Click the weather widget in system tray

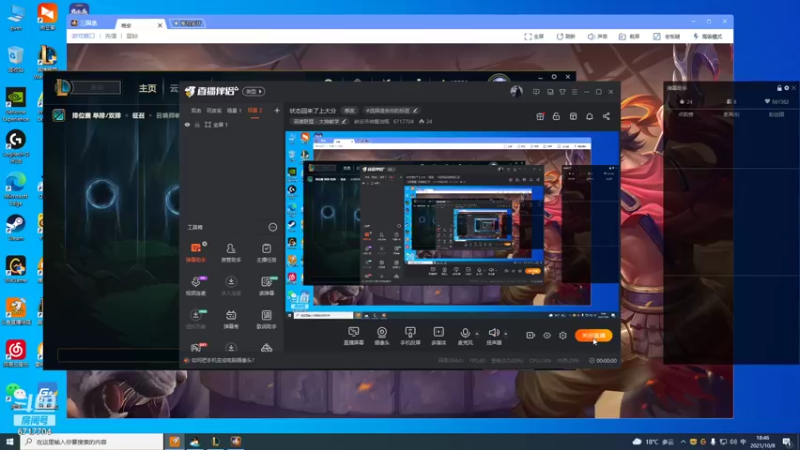(655, 441)
